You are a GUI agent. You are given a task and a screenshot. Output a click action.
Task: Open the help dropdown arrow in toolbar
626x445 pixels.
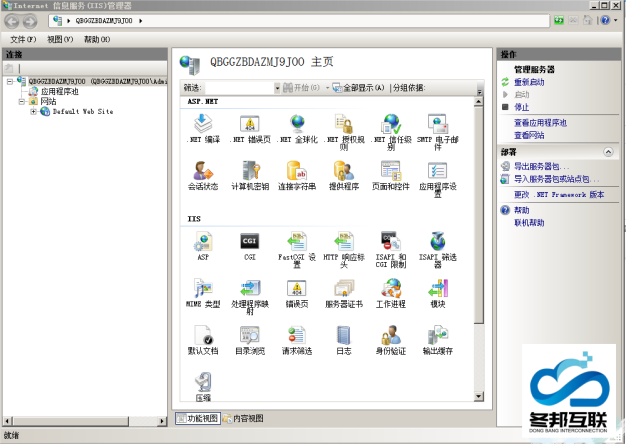pos(615,20)
